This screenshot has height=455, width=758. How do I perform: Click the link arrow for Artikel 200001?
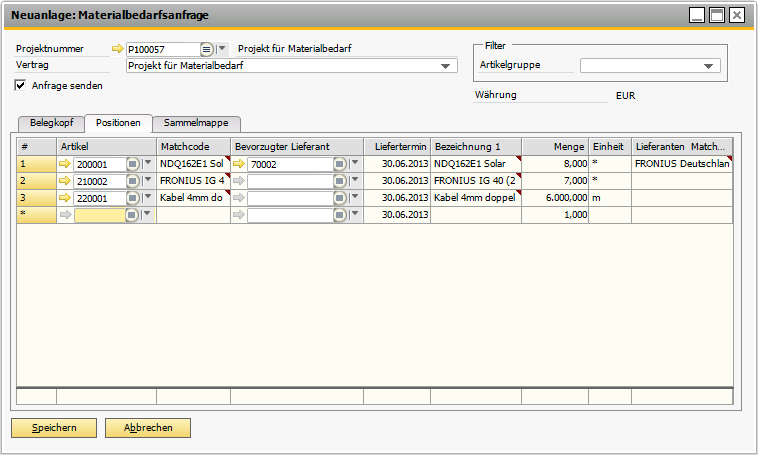click(66, 164)
